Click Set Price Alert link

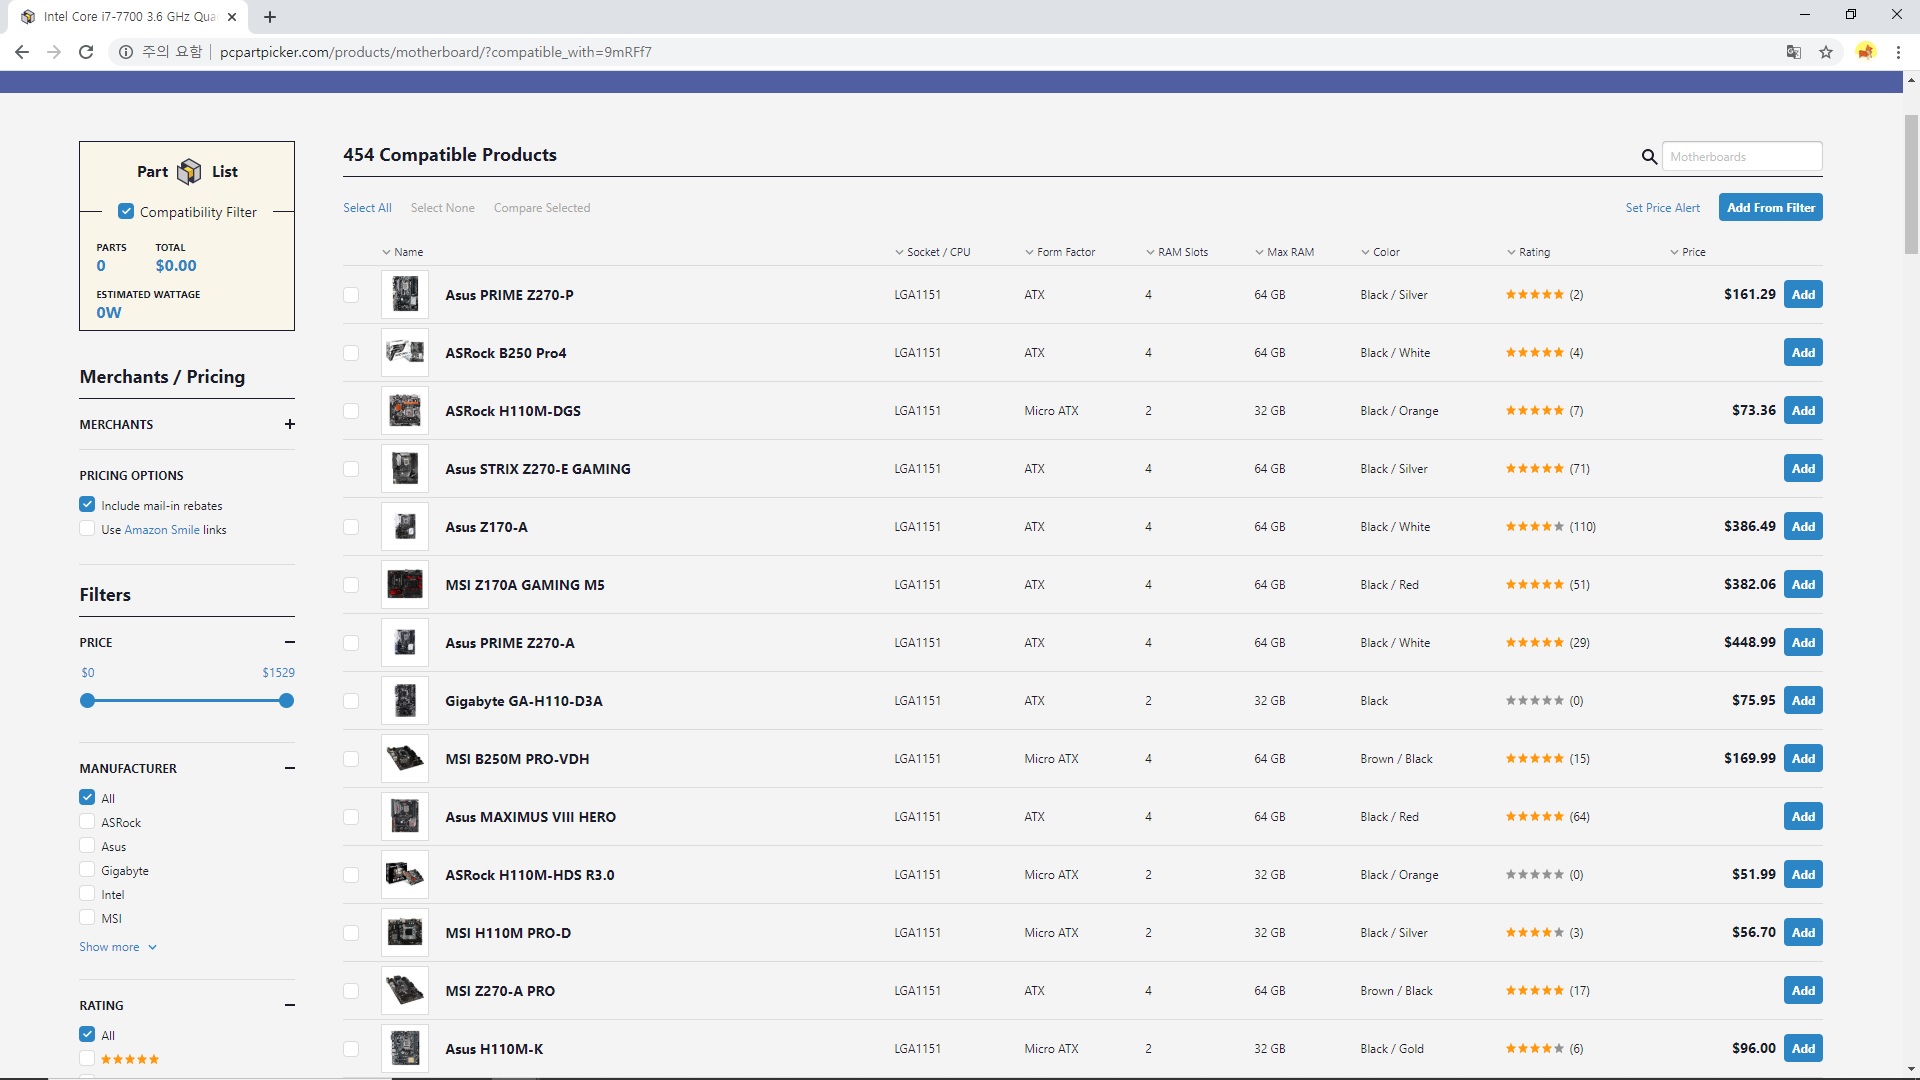1662,208
